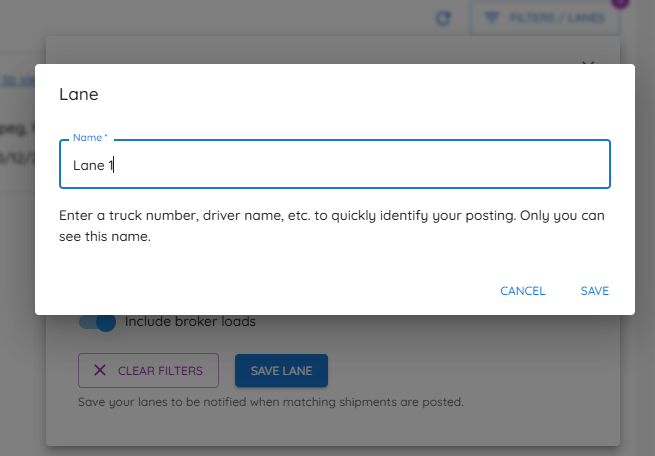
Task: Click the purple notification badge
Action: [x=620, y=3]
